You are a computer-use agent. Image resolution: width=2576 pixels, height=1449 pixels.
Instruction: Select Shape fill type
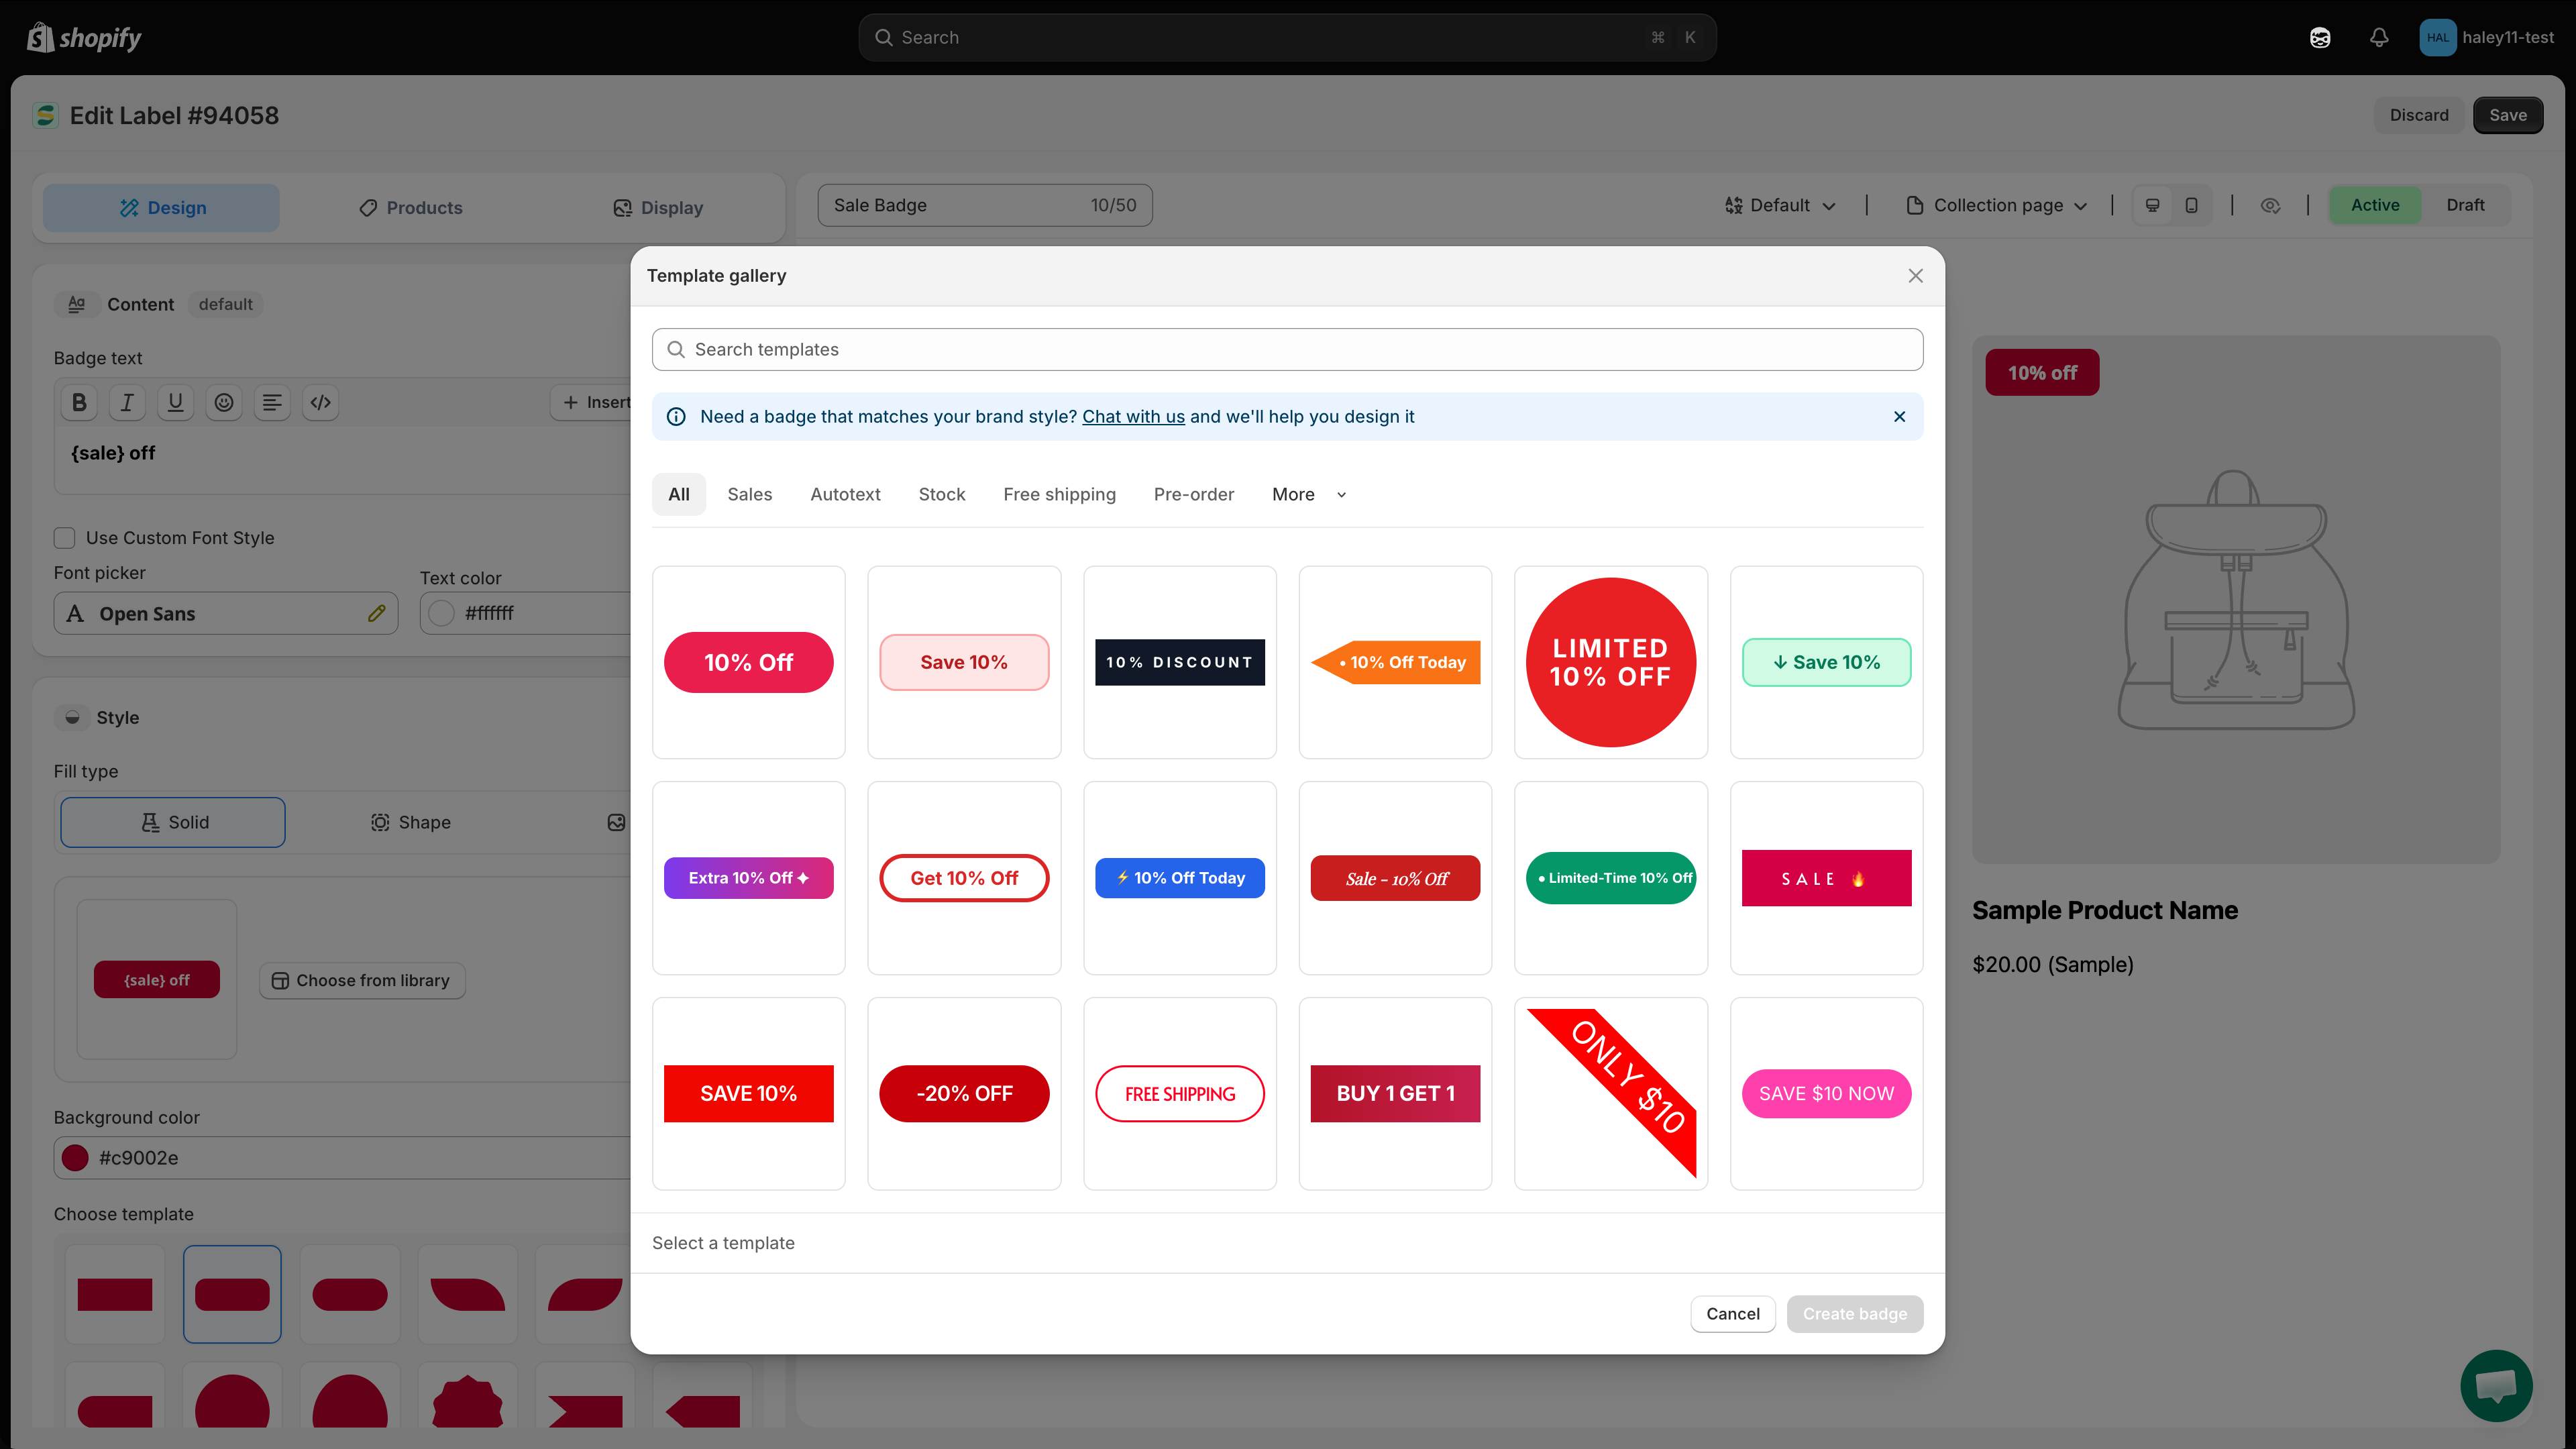(411, 822)
